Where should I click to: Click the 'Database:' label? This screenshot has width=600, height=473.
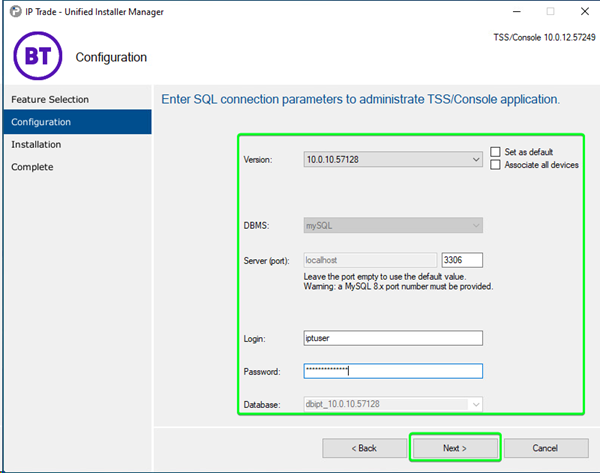click(262, 405)
